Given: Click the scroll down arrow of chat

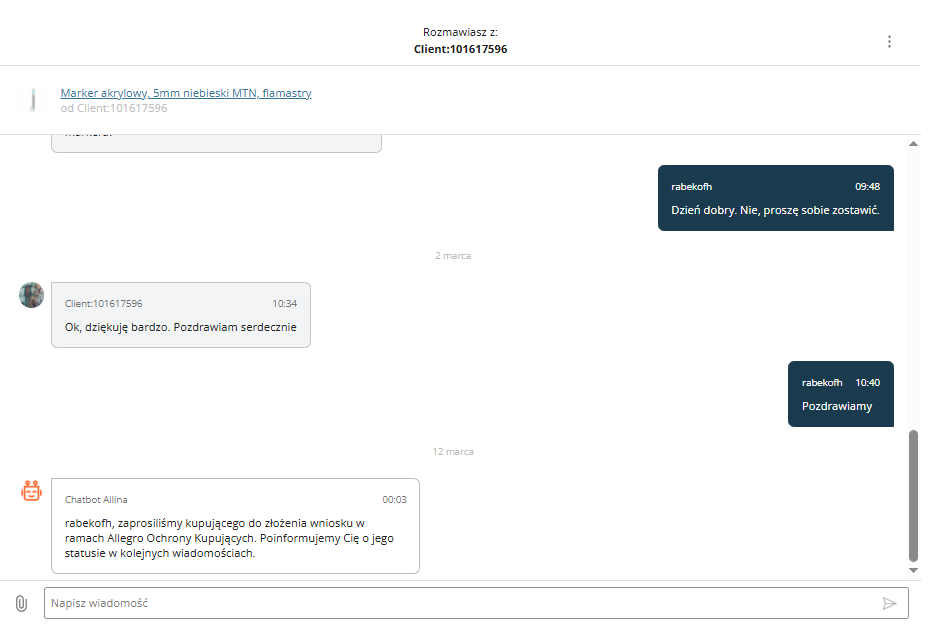Looking at the screenshot, I should coord(913,570).
